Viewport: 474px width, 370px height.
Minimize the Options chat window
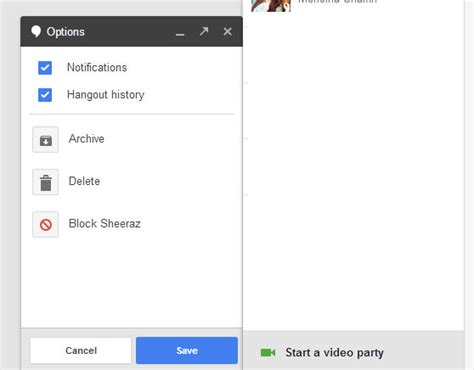[180, 34]
